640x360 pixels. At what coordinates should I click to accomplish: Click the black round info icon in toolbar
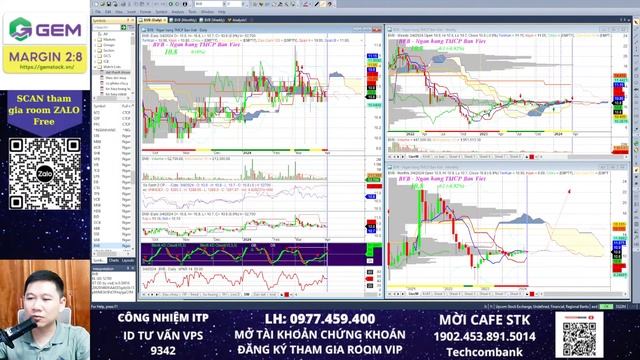185,4
